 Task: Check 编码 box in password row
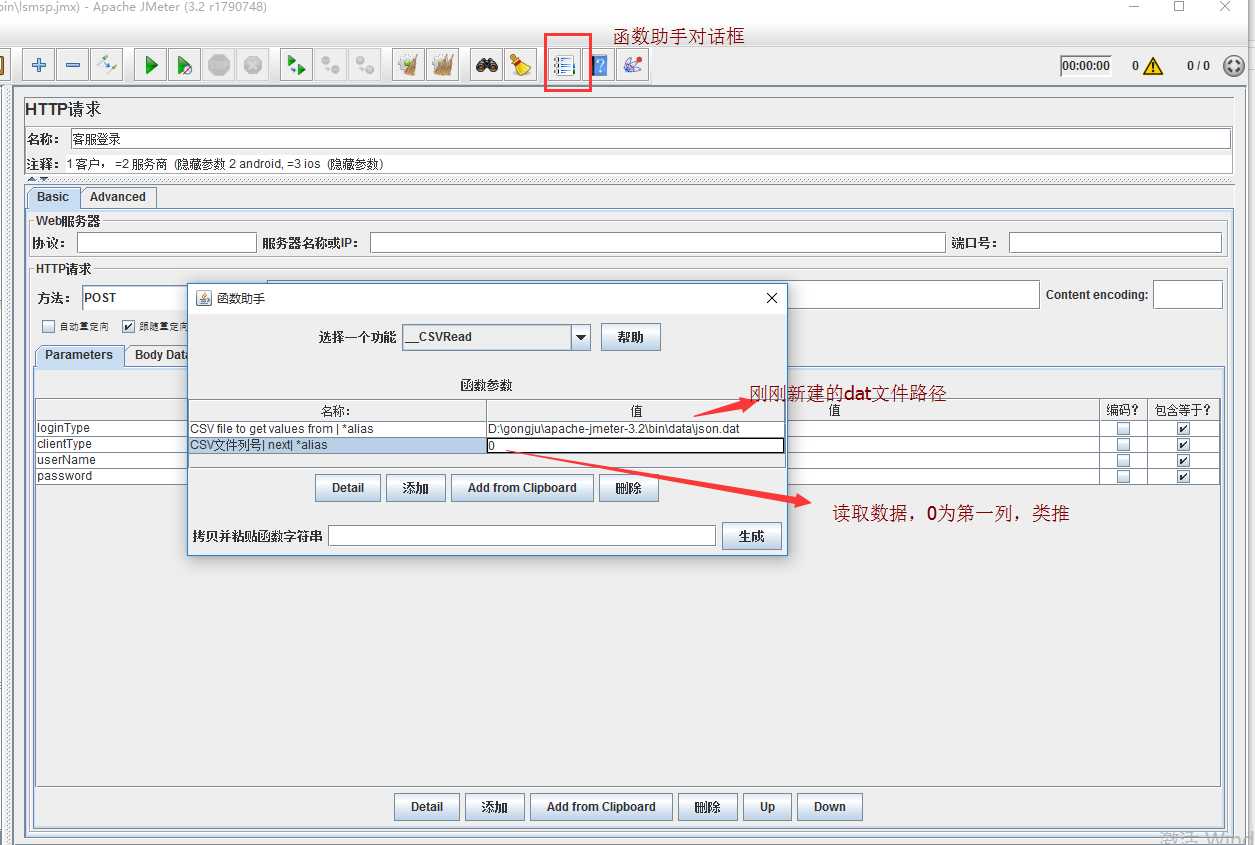1123,476
